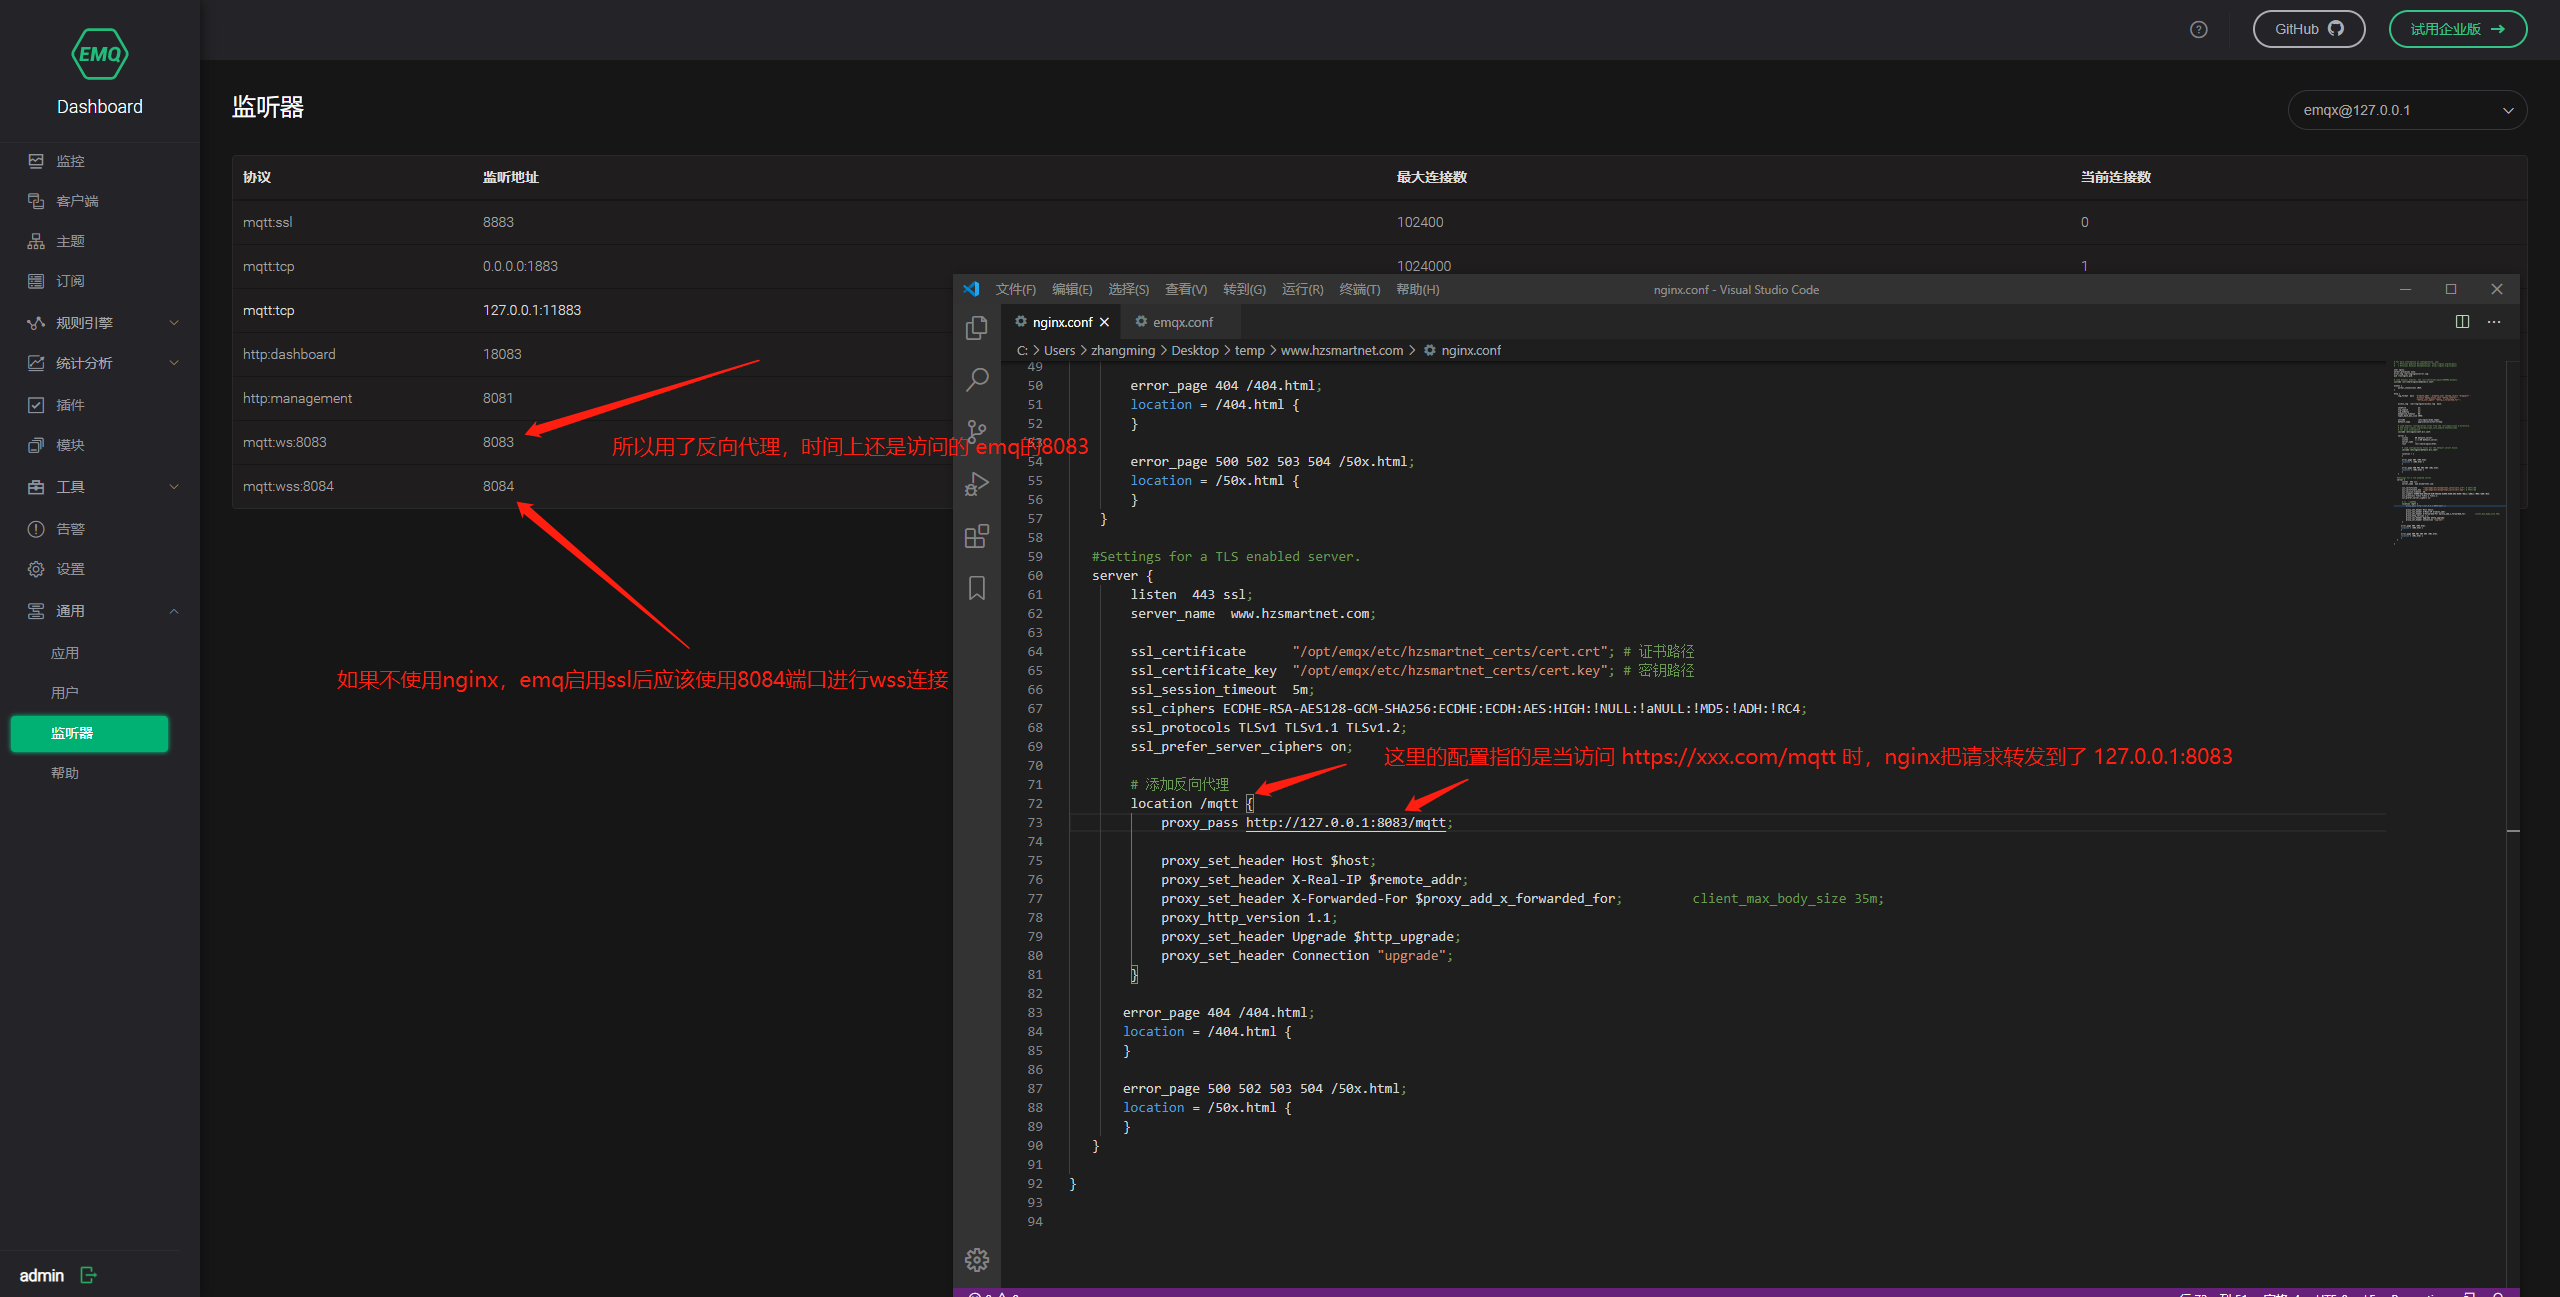This screenshot has height=1297, width=2560.
Task: Open VS Code 查看(V) menu
Action: (1185, 289)
